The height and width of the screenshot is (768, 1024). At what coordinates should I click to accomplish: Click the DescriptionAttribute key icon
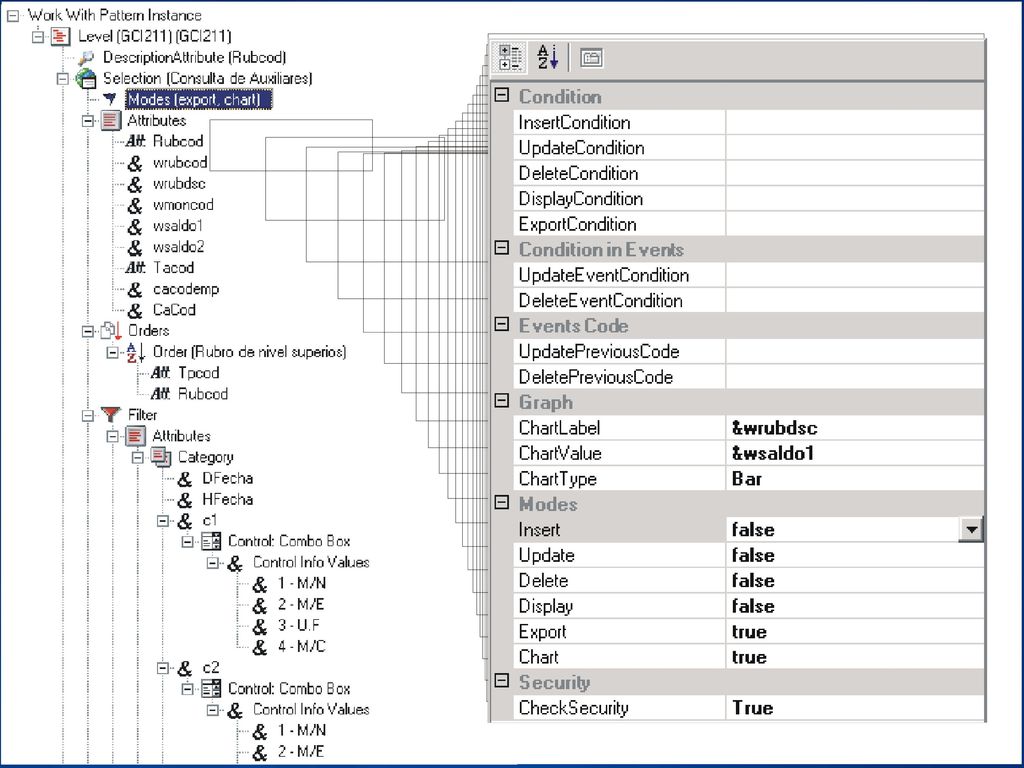click(x=86, y=57)
